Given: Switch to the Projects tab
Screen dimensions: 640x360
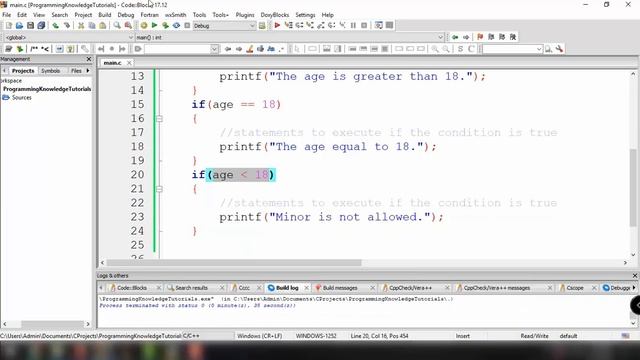Looking at the screenshot, I should [x=23, y=71].
